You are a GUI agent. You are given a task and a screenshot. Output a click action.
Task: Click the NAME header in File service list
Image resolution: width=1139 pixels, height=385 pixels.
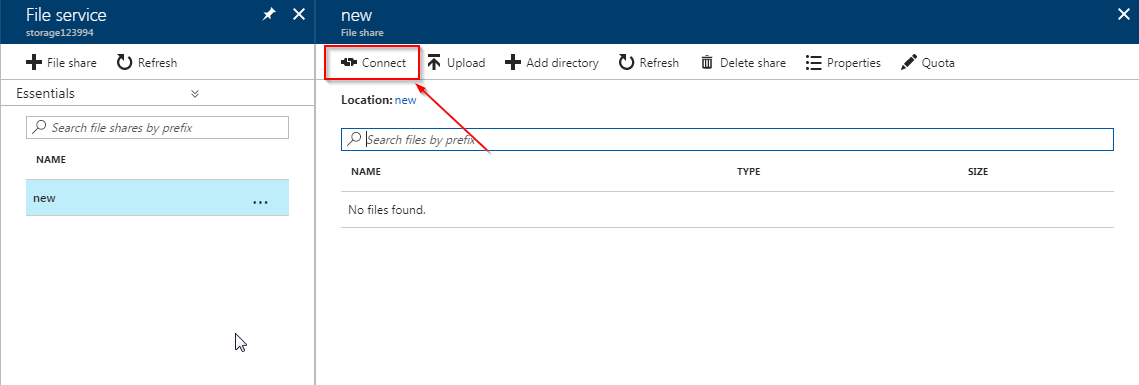[51, 160]
